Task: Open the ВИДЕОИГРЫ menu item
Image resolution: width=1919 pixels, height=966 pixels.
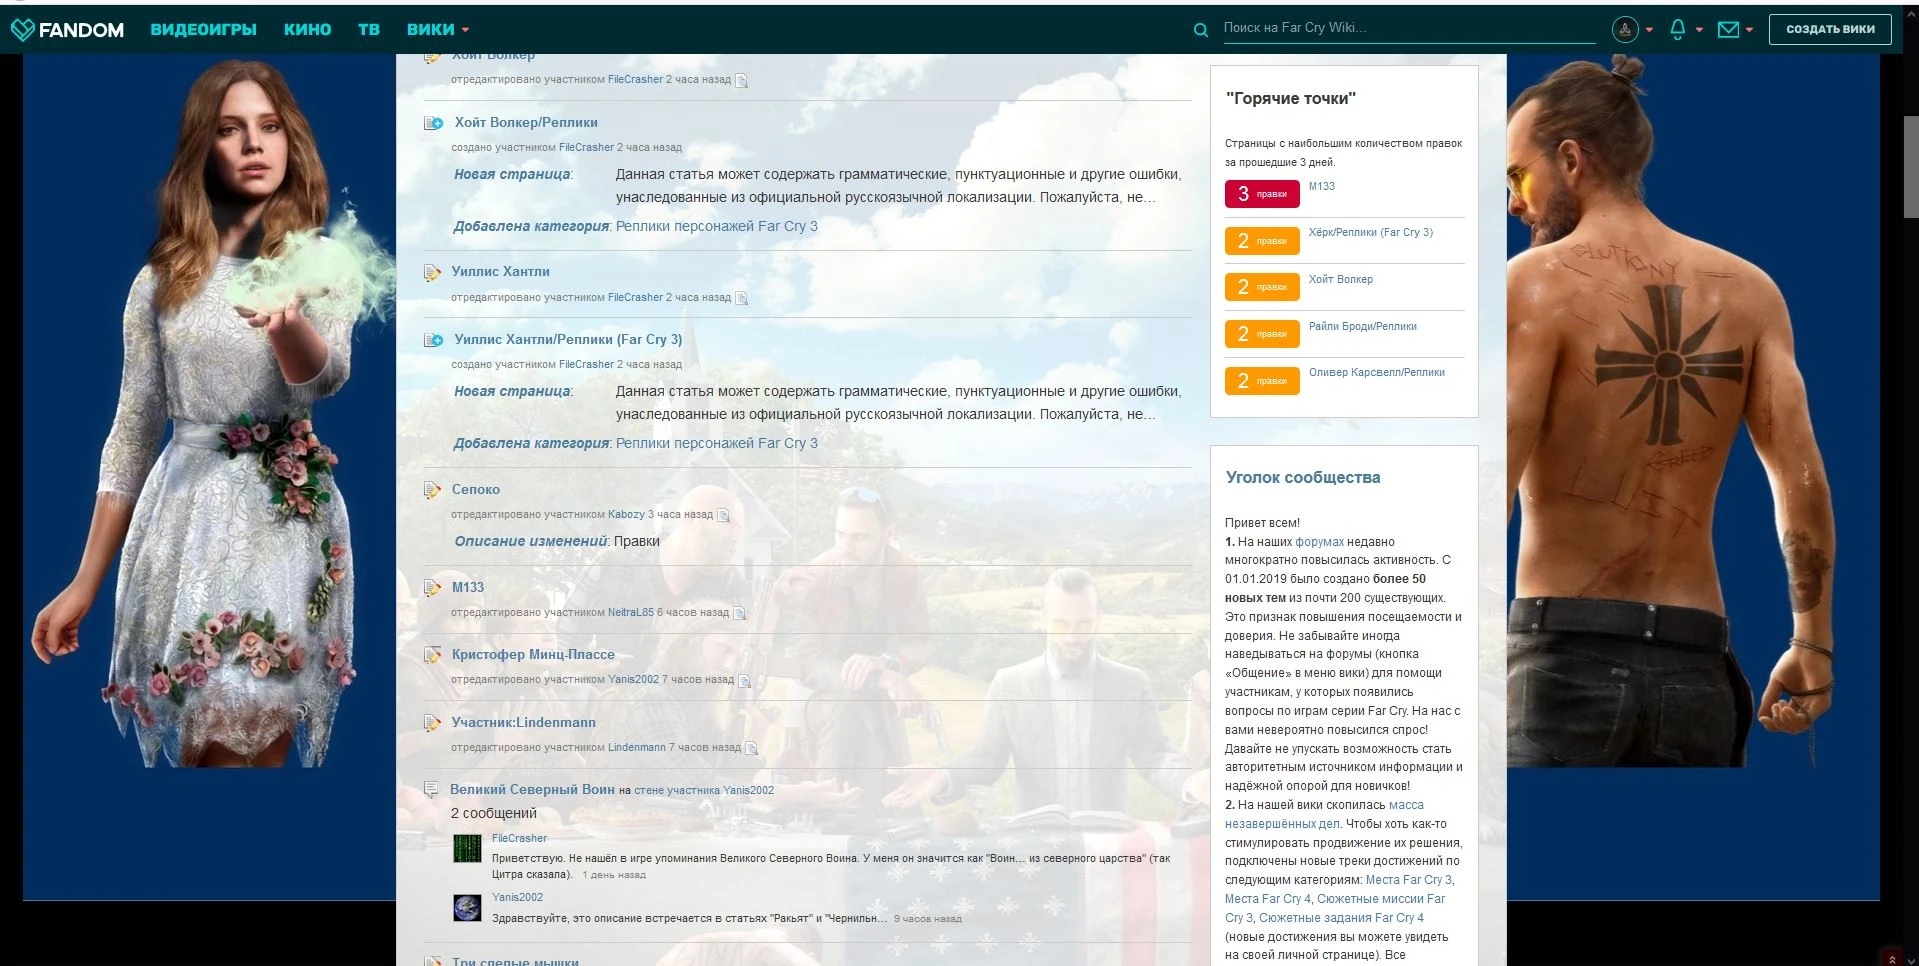Action: pos(203,30)
